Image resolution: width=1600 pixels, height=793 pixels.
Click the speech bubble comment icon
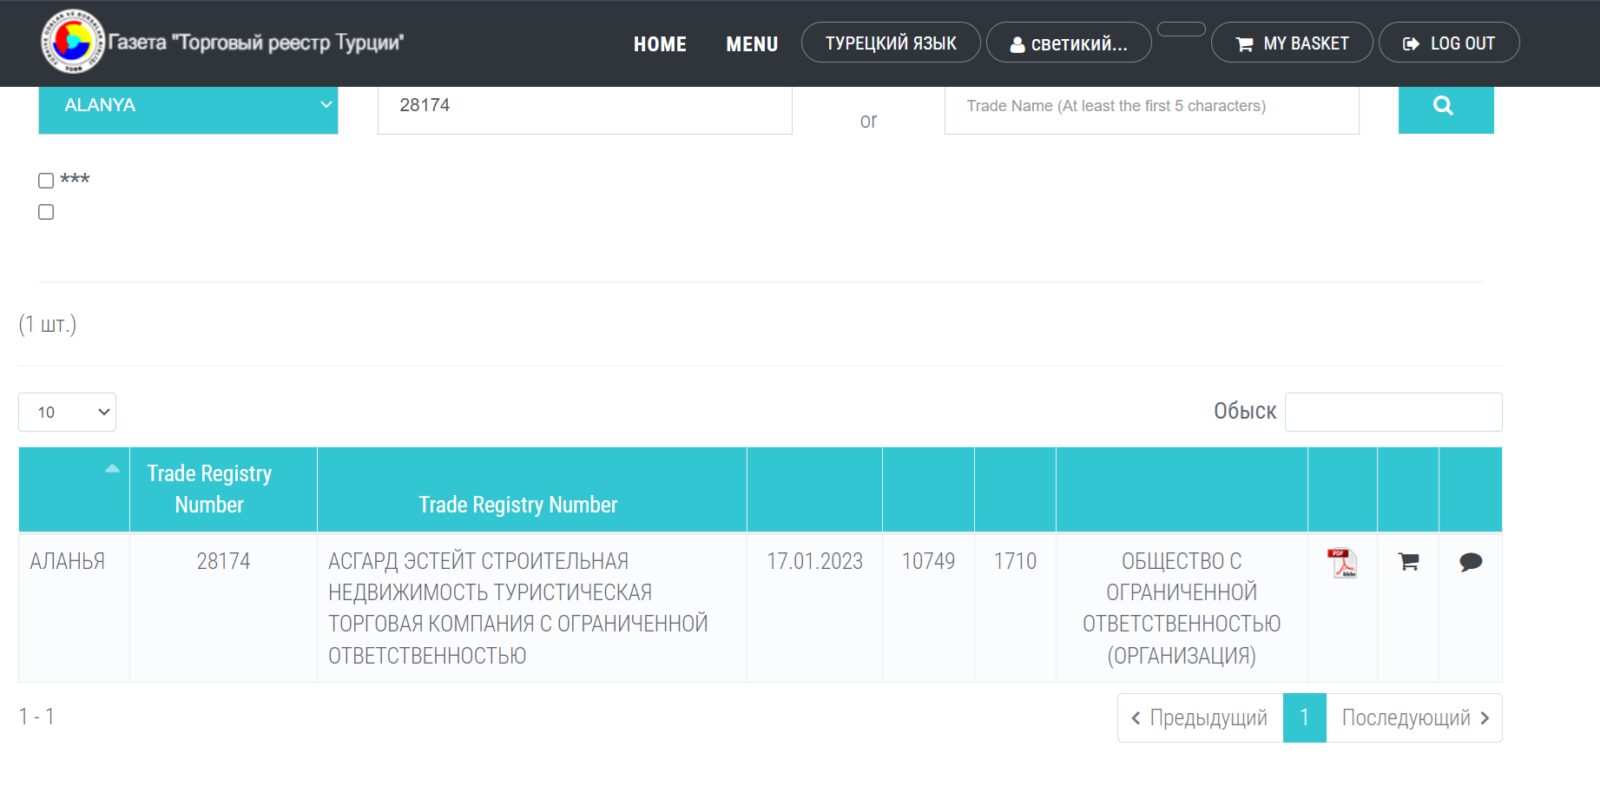point(1470,562)
